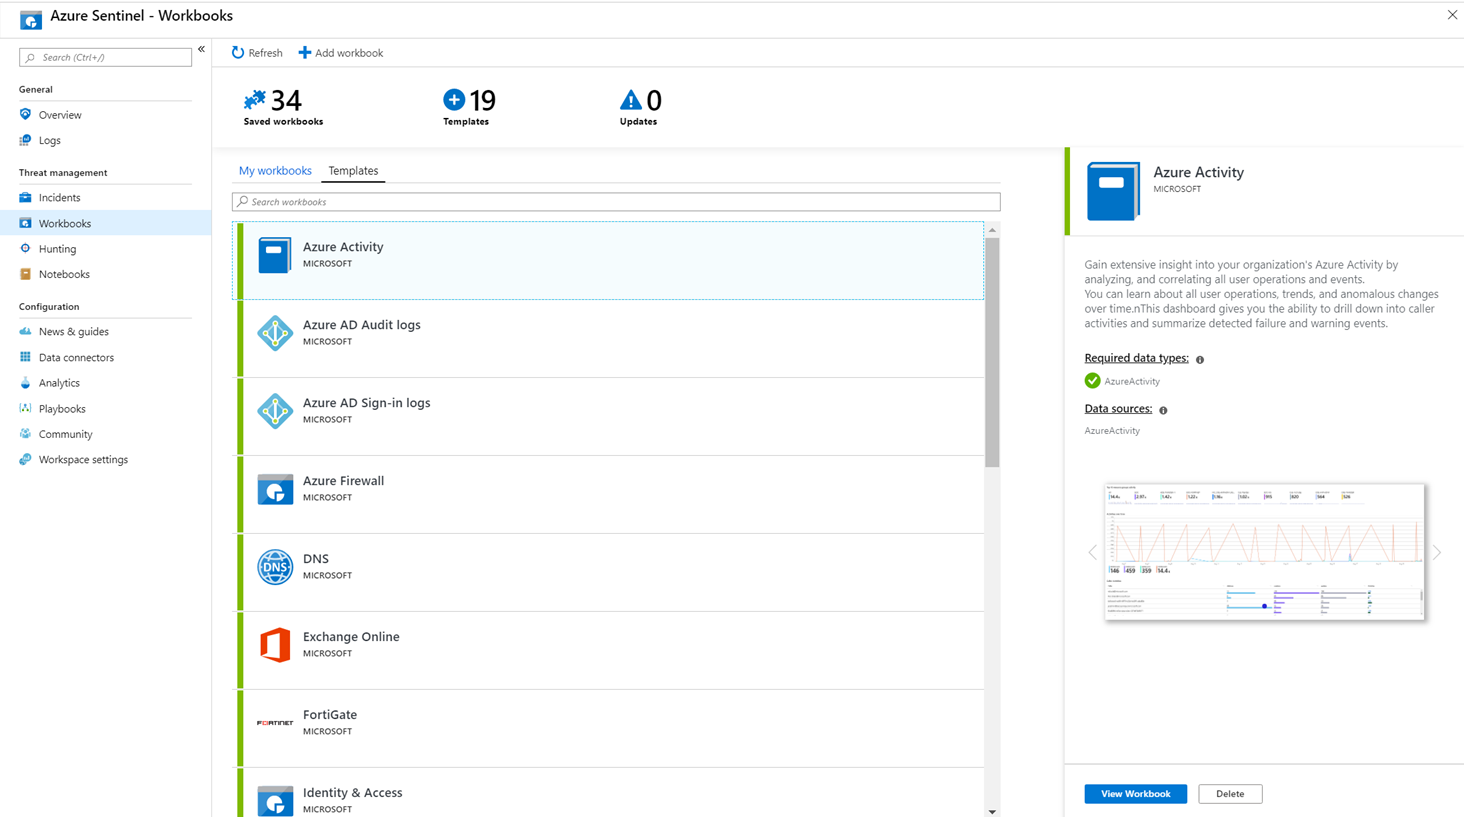This screenshot has width=1464, height=817.
Task: Click the News & guides cloud icon
Action: [26, 331]
